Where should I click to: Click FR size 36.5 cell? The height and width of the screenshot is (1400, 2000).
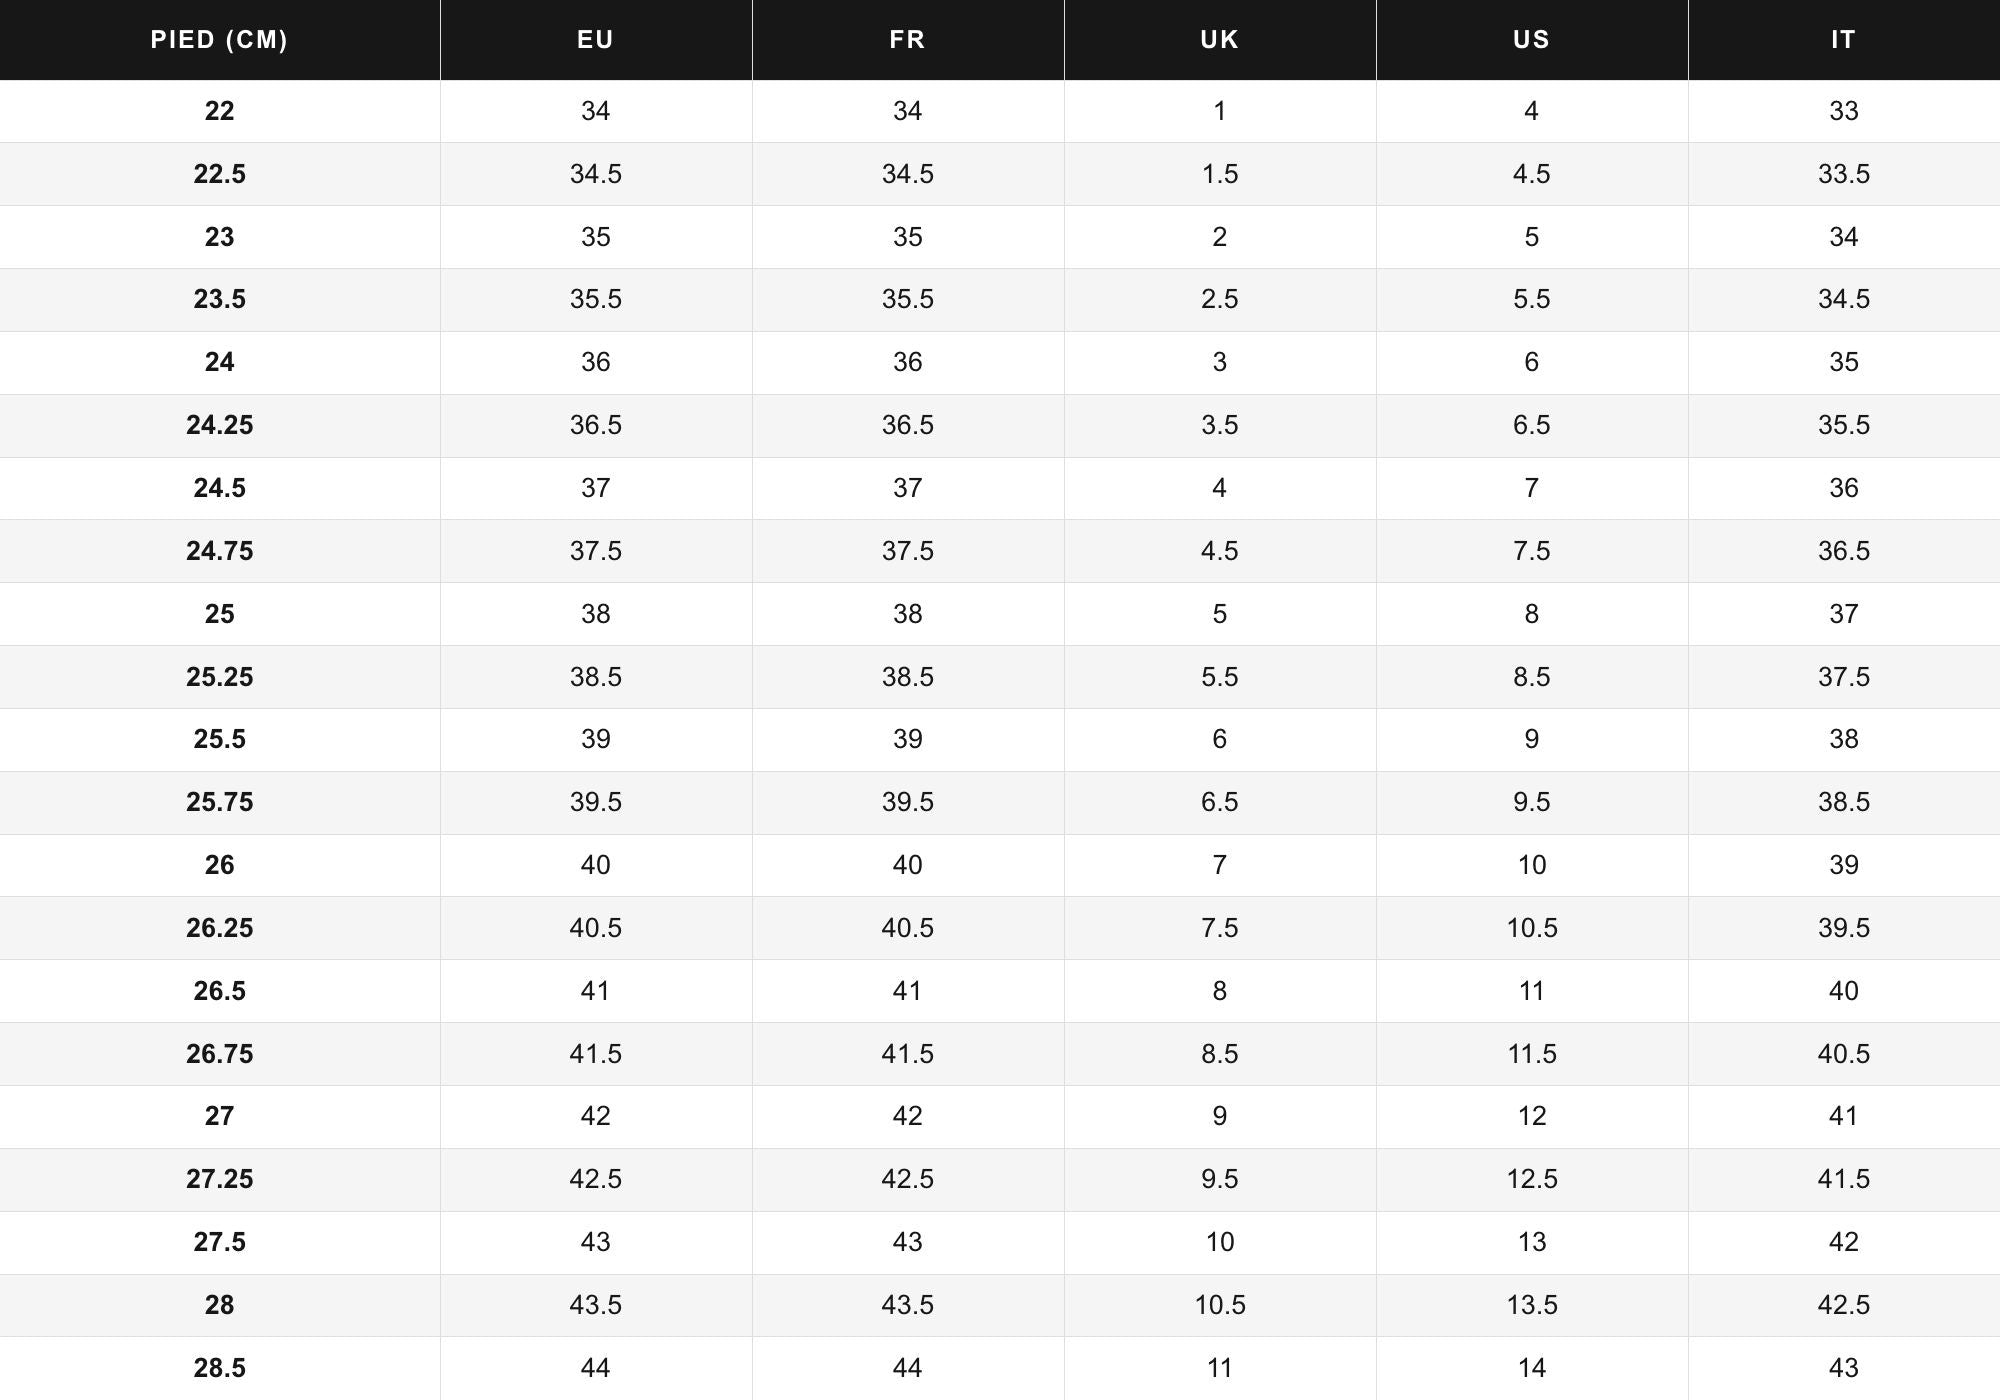click(908, 426)
